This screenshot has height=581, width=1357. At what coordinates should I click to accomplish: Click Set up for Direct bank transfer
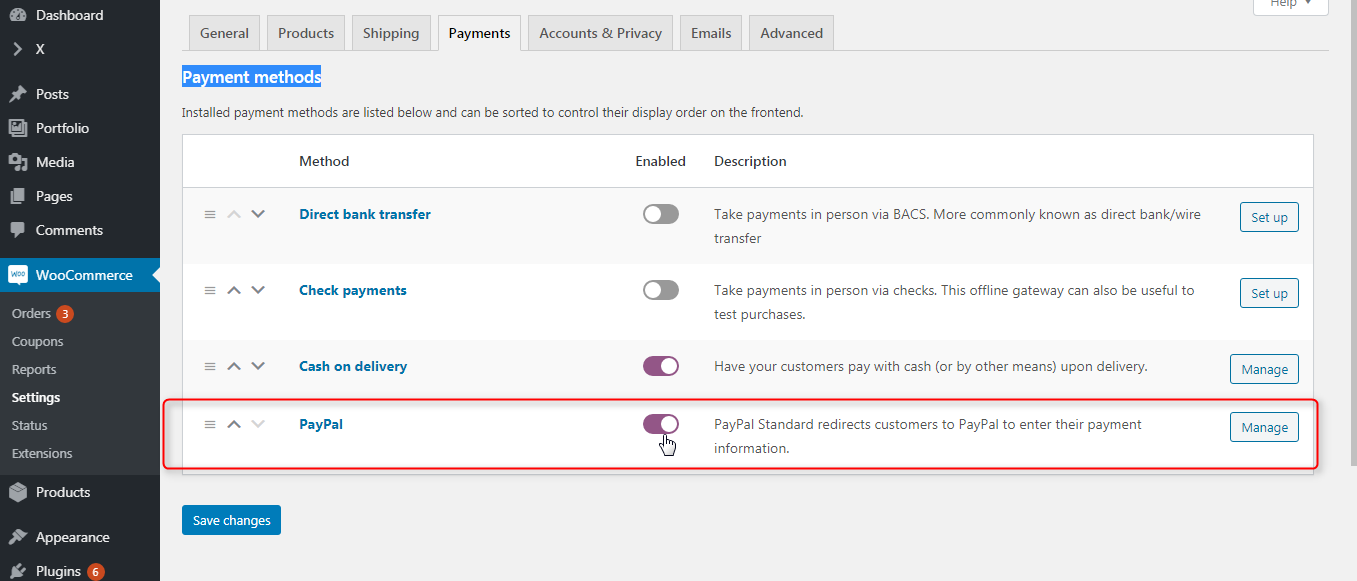click(1269, 217)
